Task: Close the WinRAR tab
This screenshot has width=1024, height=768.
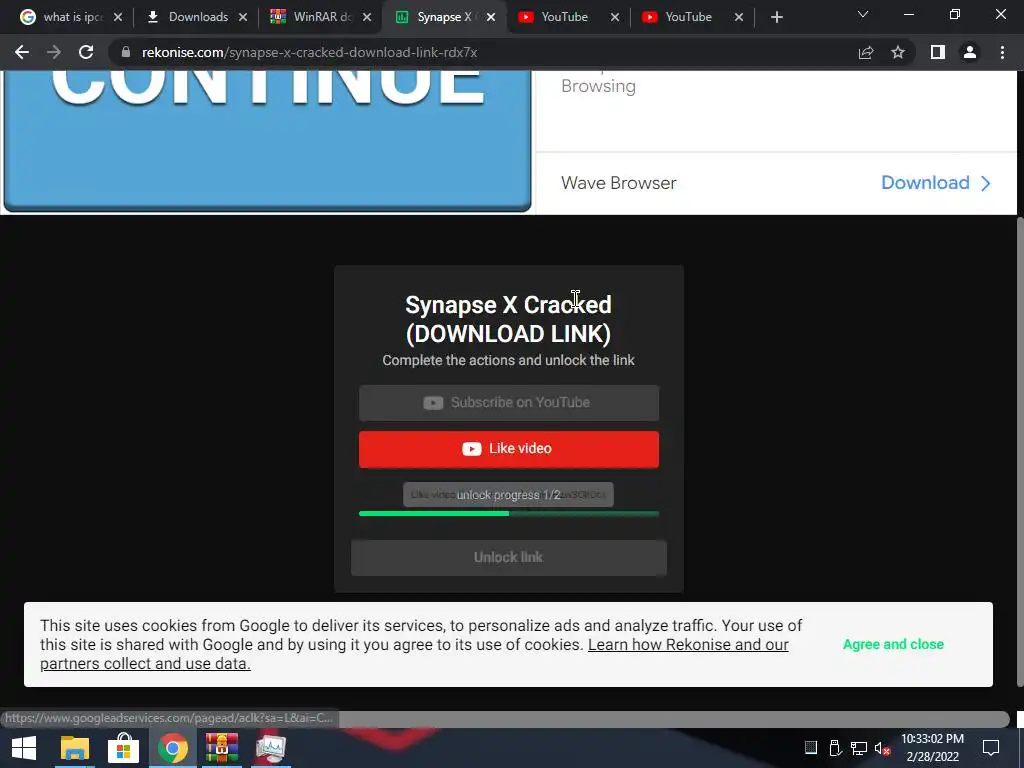Action: point(367,17)
